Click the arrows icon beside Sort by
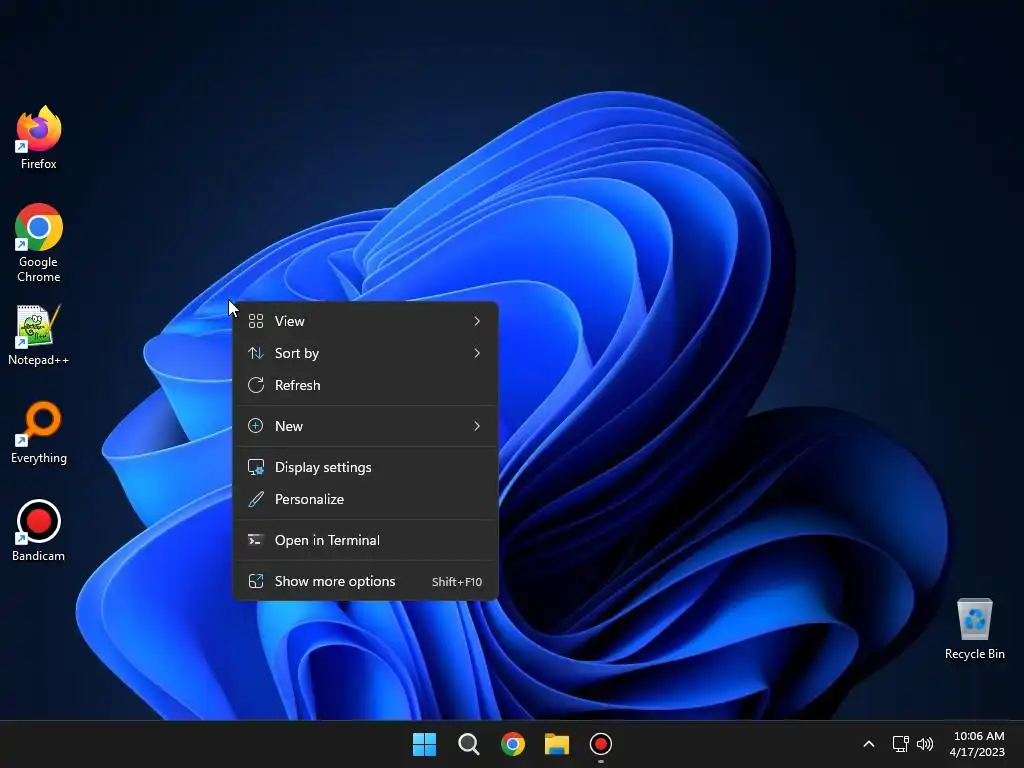The width and height of the screenshot is (1024, 768). (x=256, y=353)
